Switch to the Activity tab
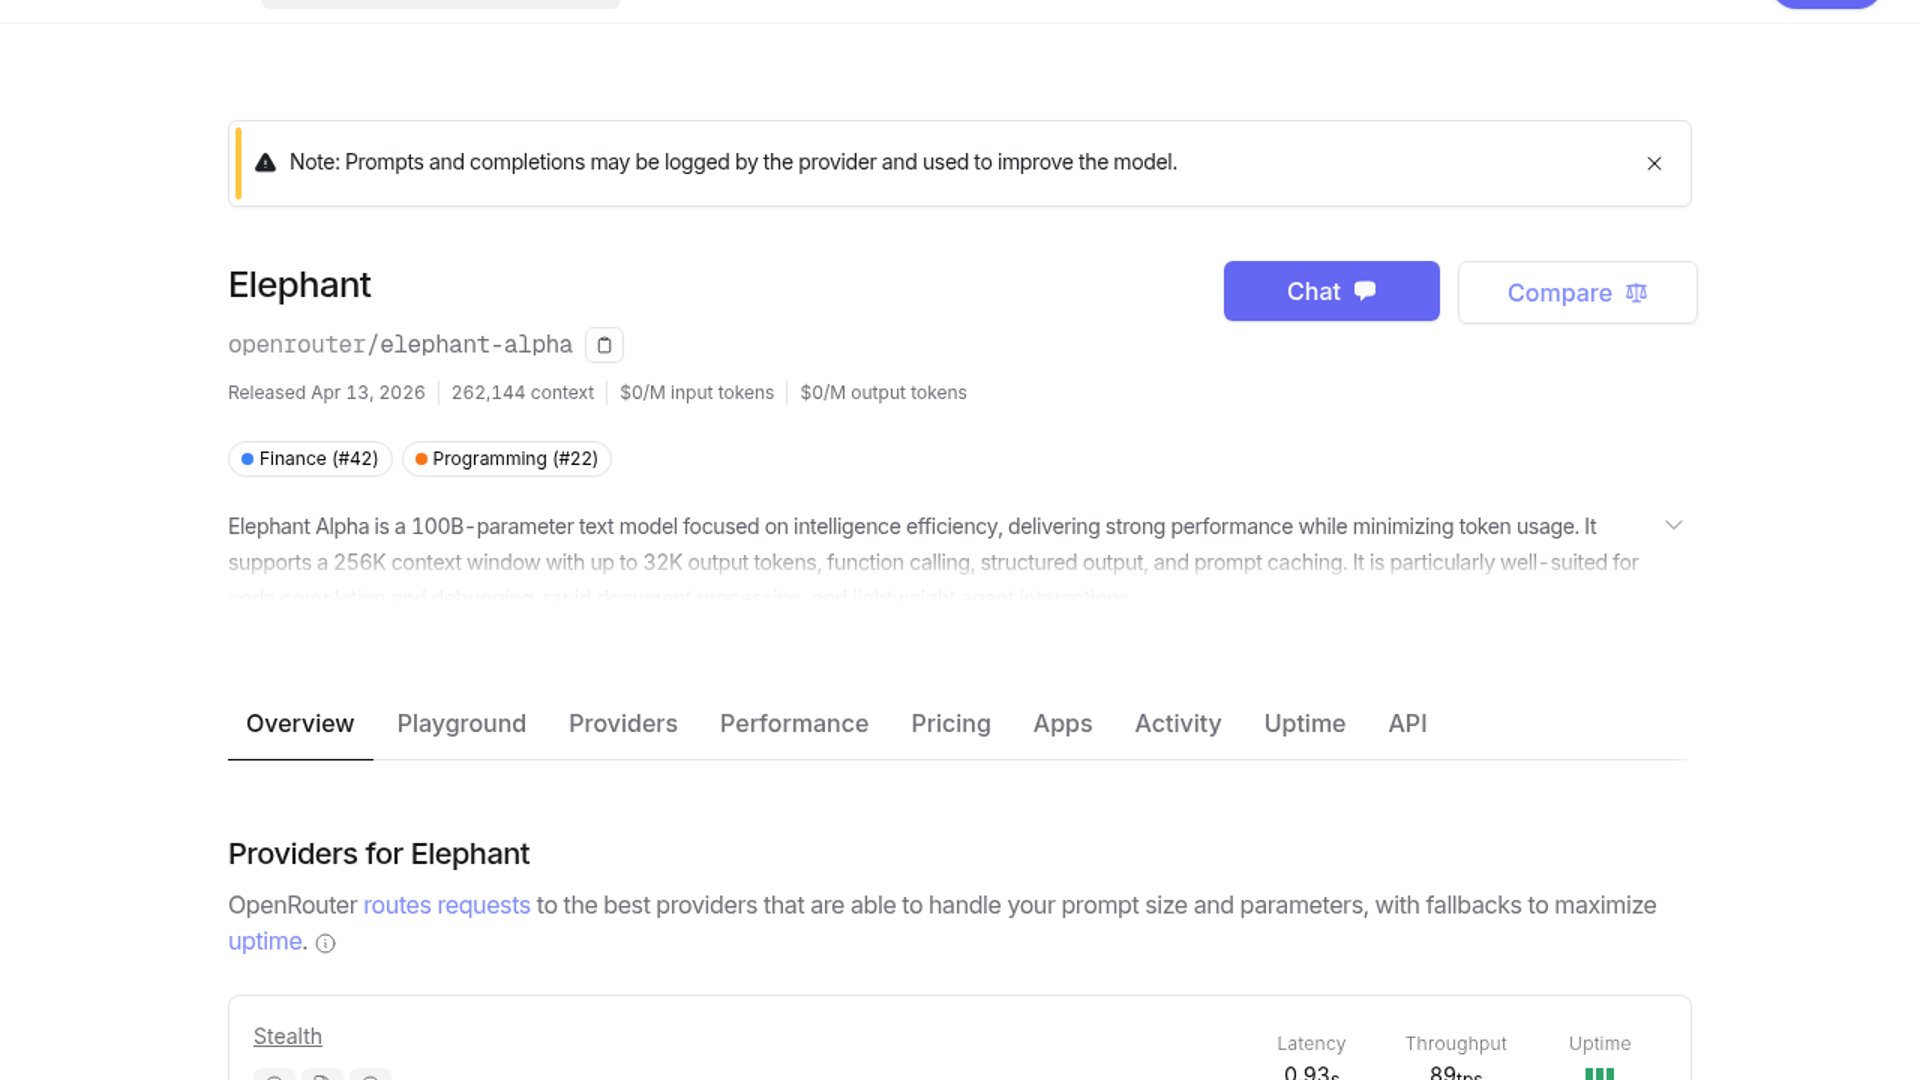Viewport: 1920px width, 1080px height. (x=1177, y=723)
